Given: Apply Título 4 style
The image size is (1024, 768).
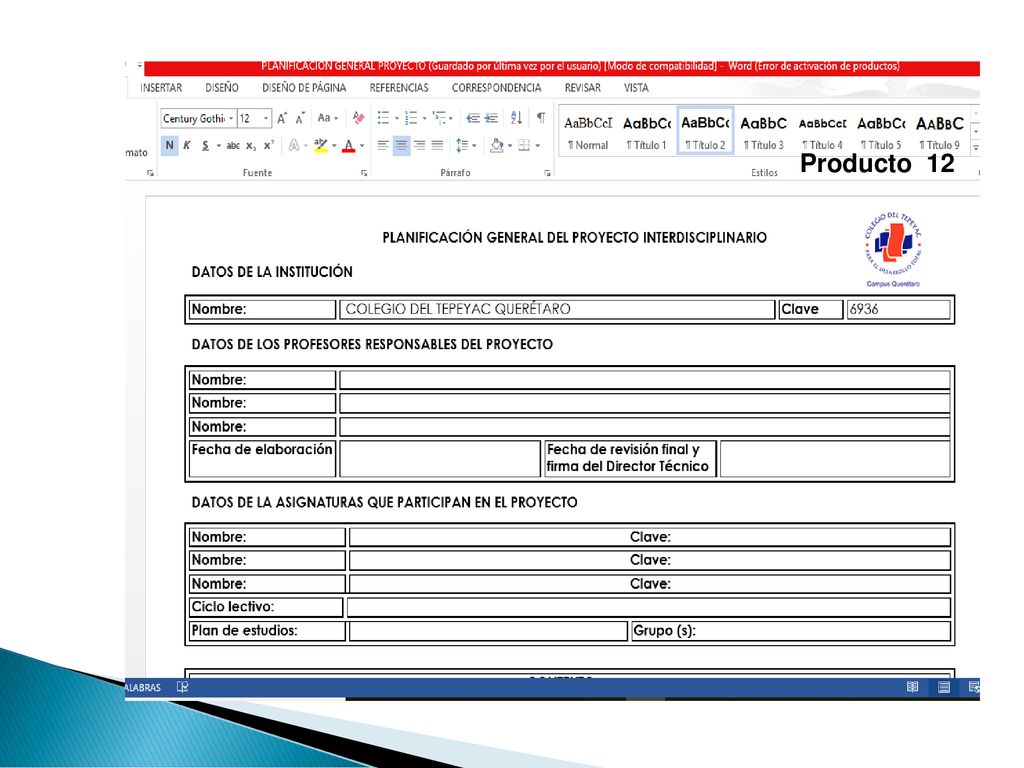Looking at the screenshot, I should (822, 132).
